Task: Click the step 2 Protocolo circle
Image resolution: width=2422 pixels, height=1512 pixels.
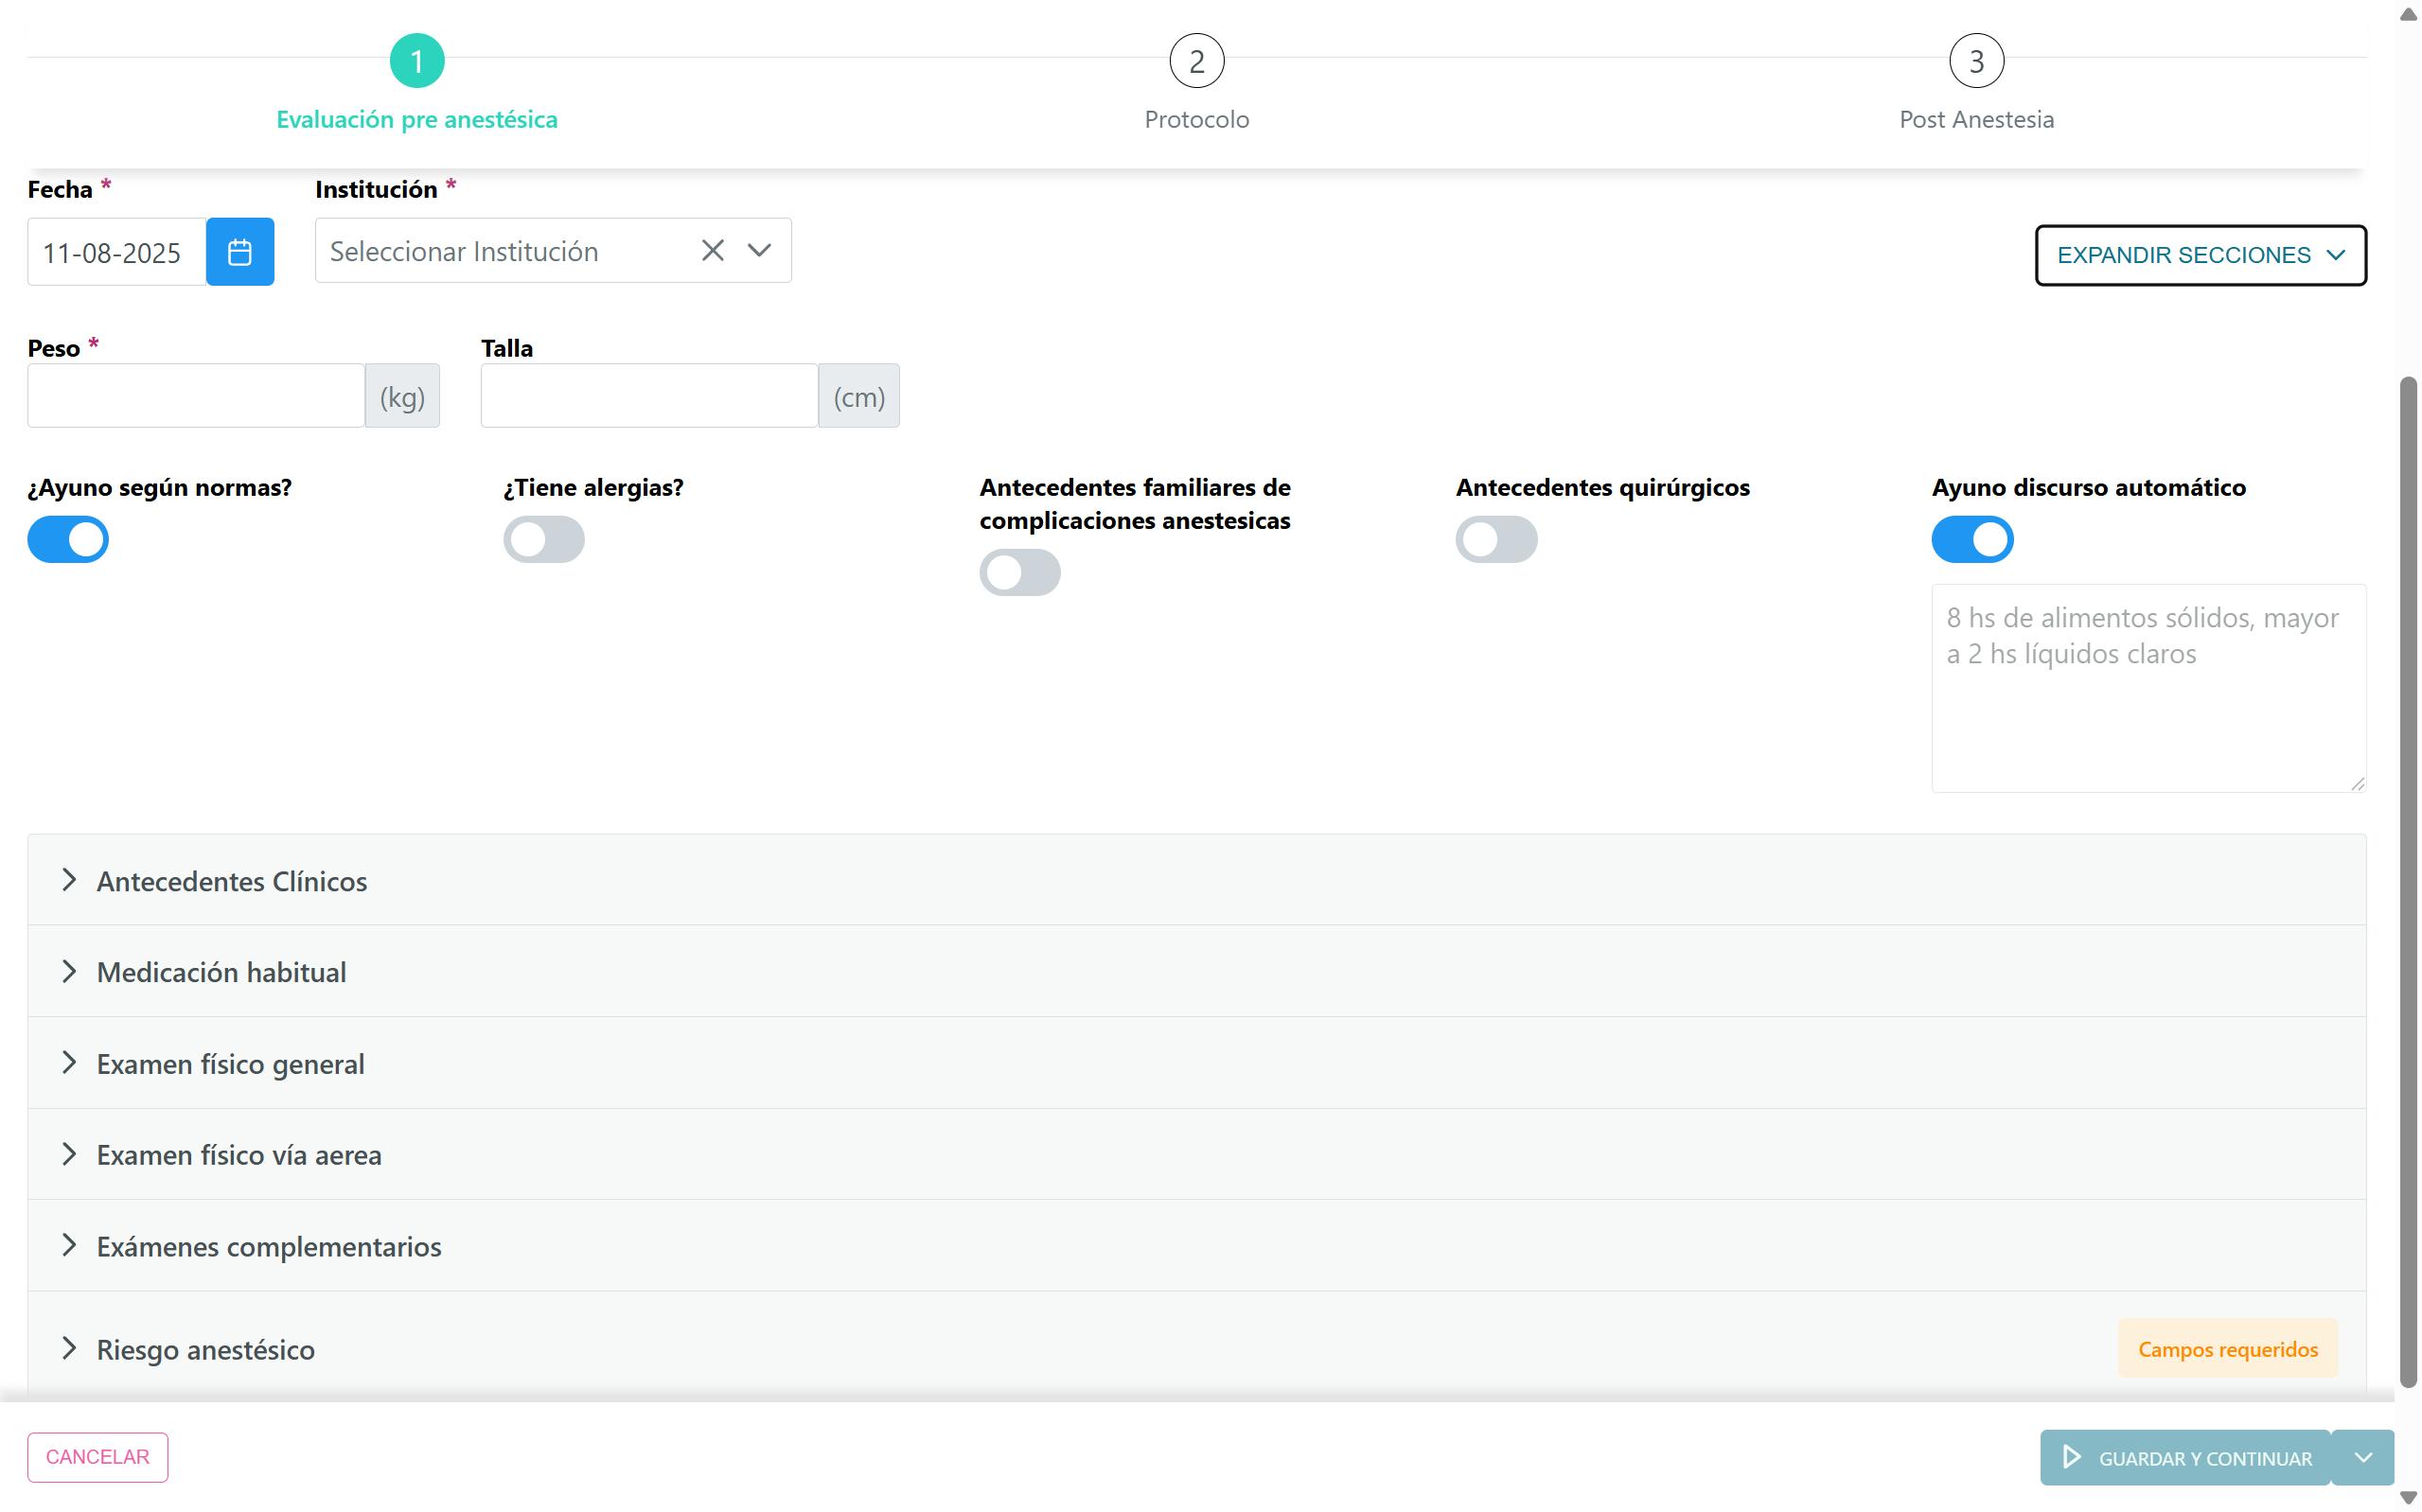Action: tap(1196, 62)
